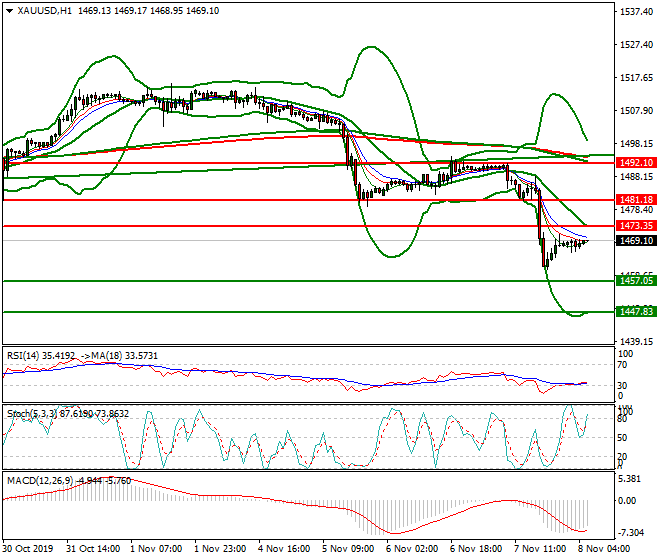Select the 30 Oct 2019 time axis label
This screenshot has height=560, width=660.
pos(28,549)
